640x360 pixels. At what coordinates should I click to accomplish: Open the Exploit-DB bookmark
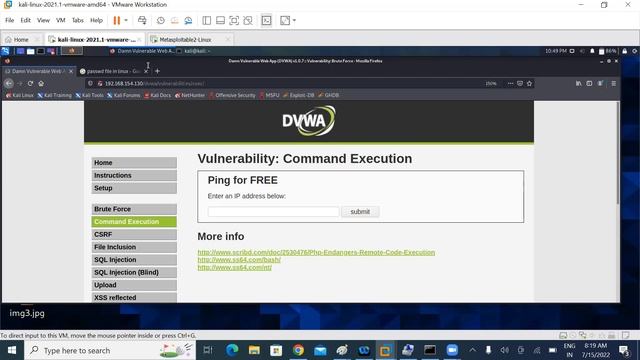(x=299, y=95)
